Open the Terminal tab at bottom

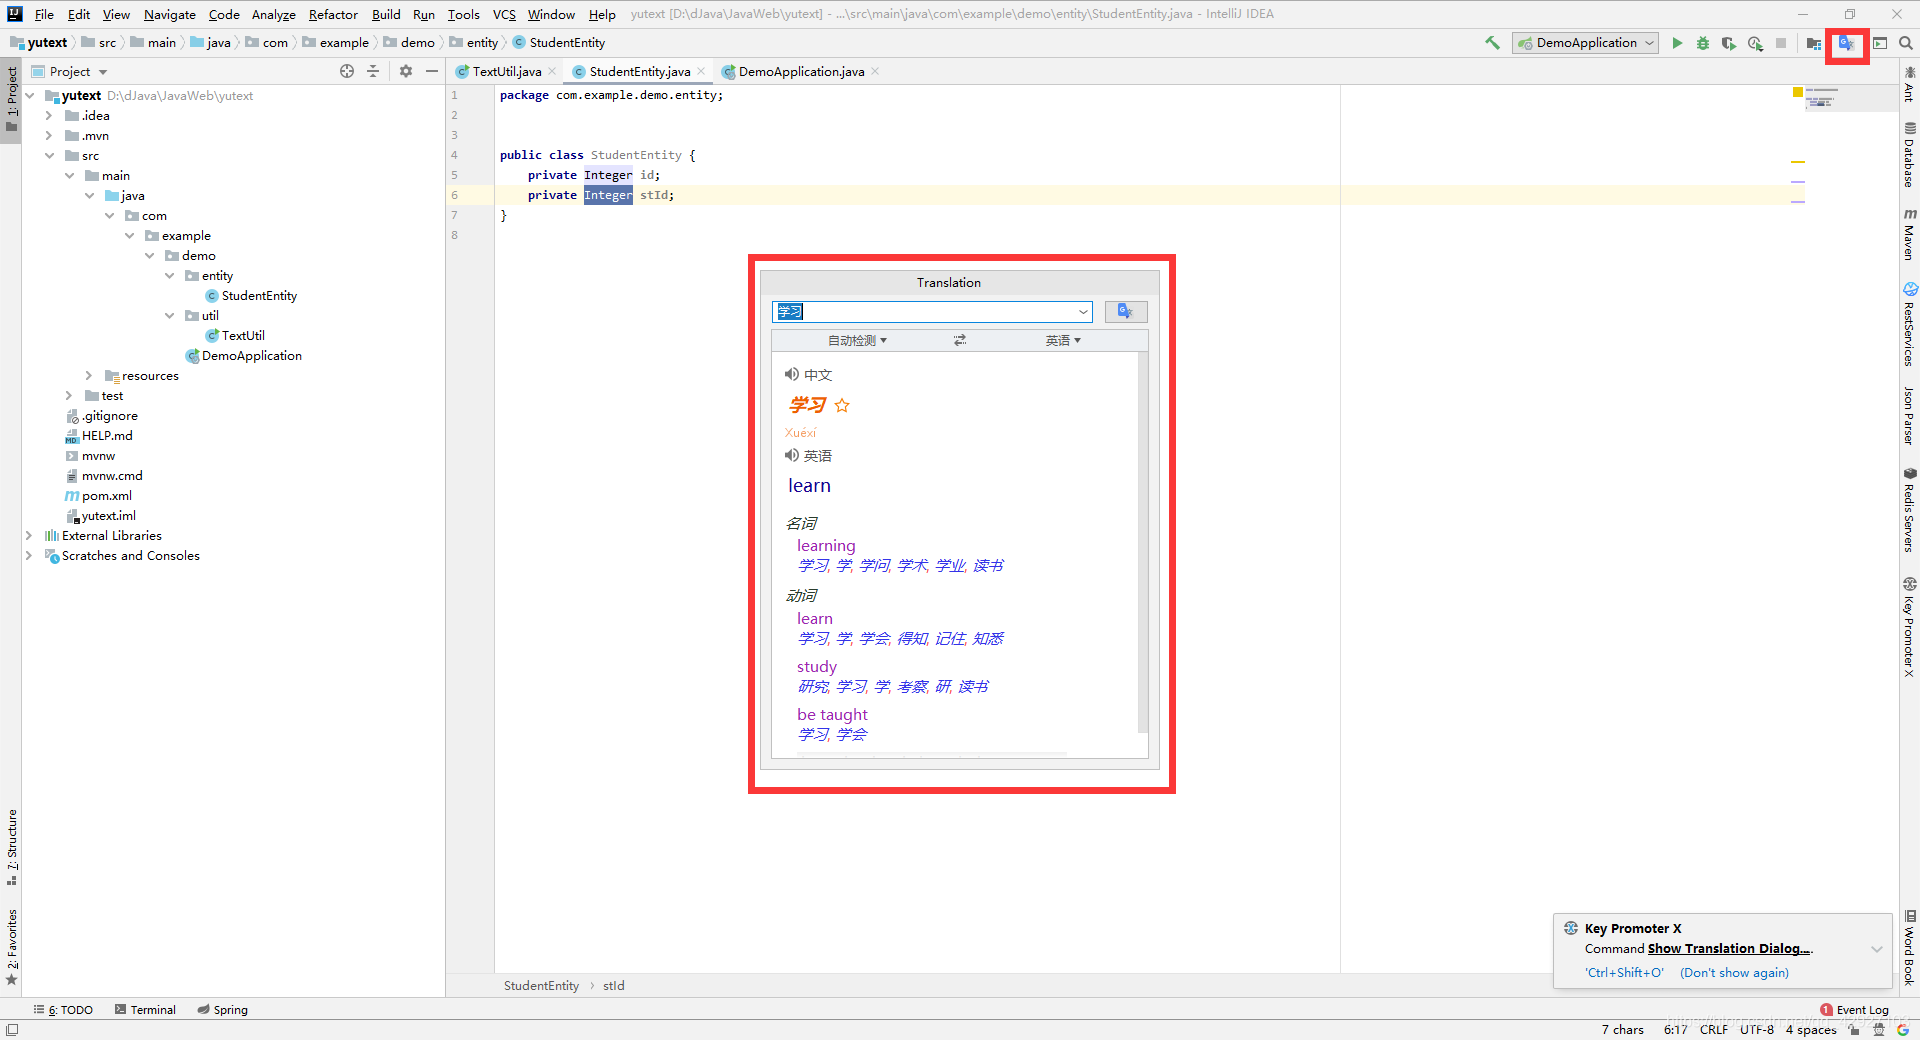click(145, 1010)
